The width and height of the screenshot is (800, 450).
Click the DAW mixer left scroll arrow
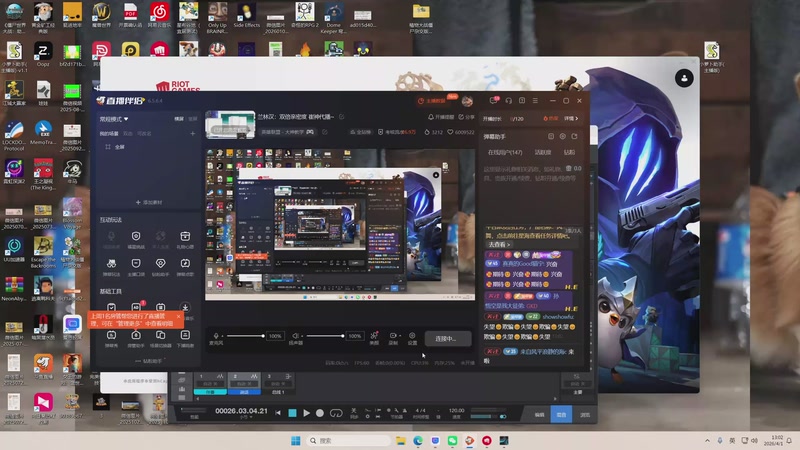pyautogui.click(x=197, y=398)
